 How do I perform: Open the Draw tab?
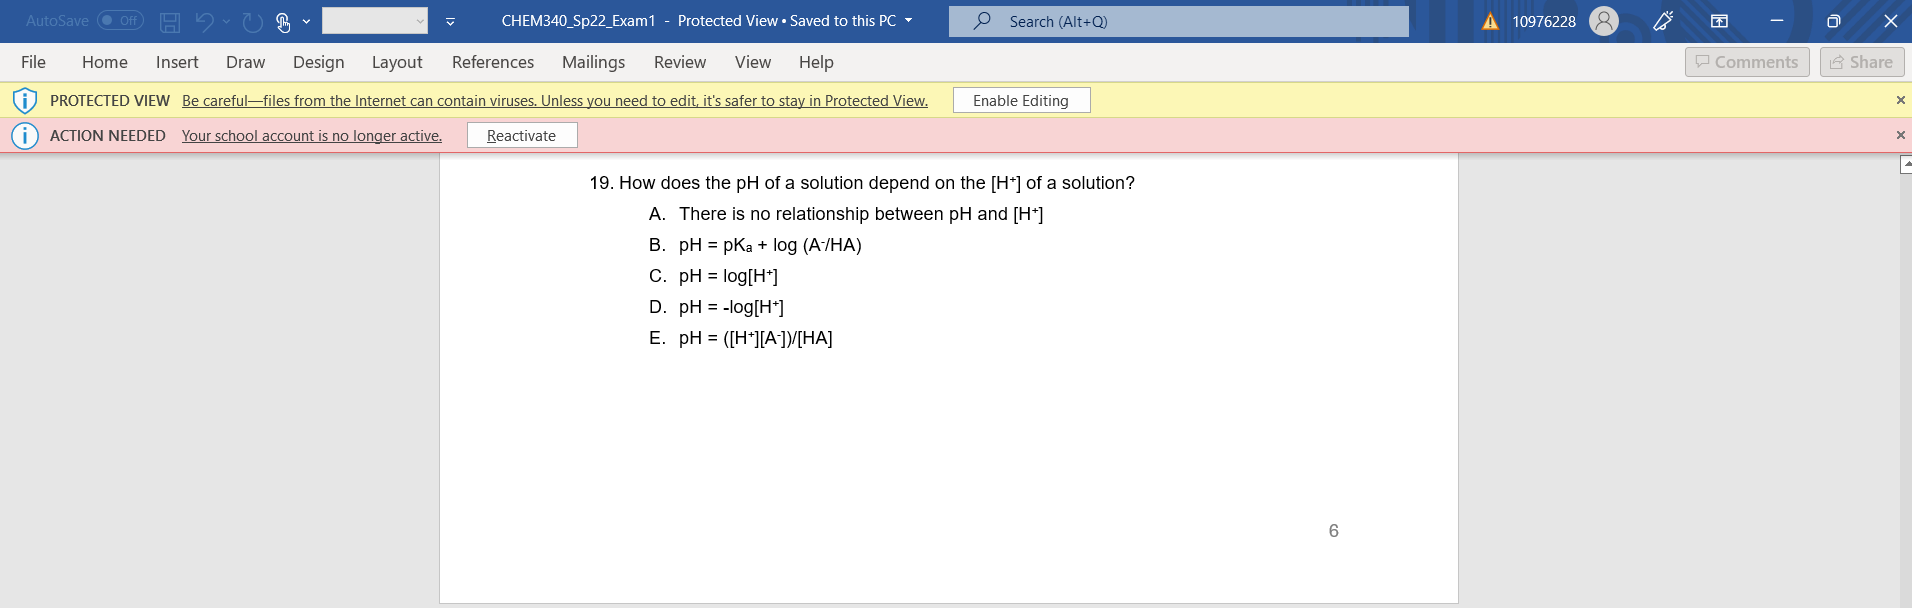point(245,62)
